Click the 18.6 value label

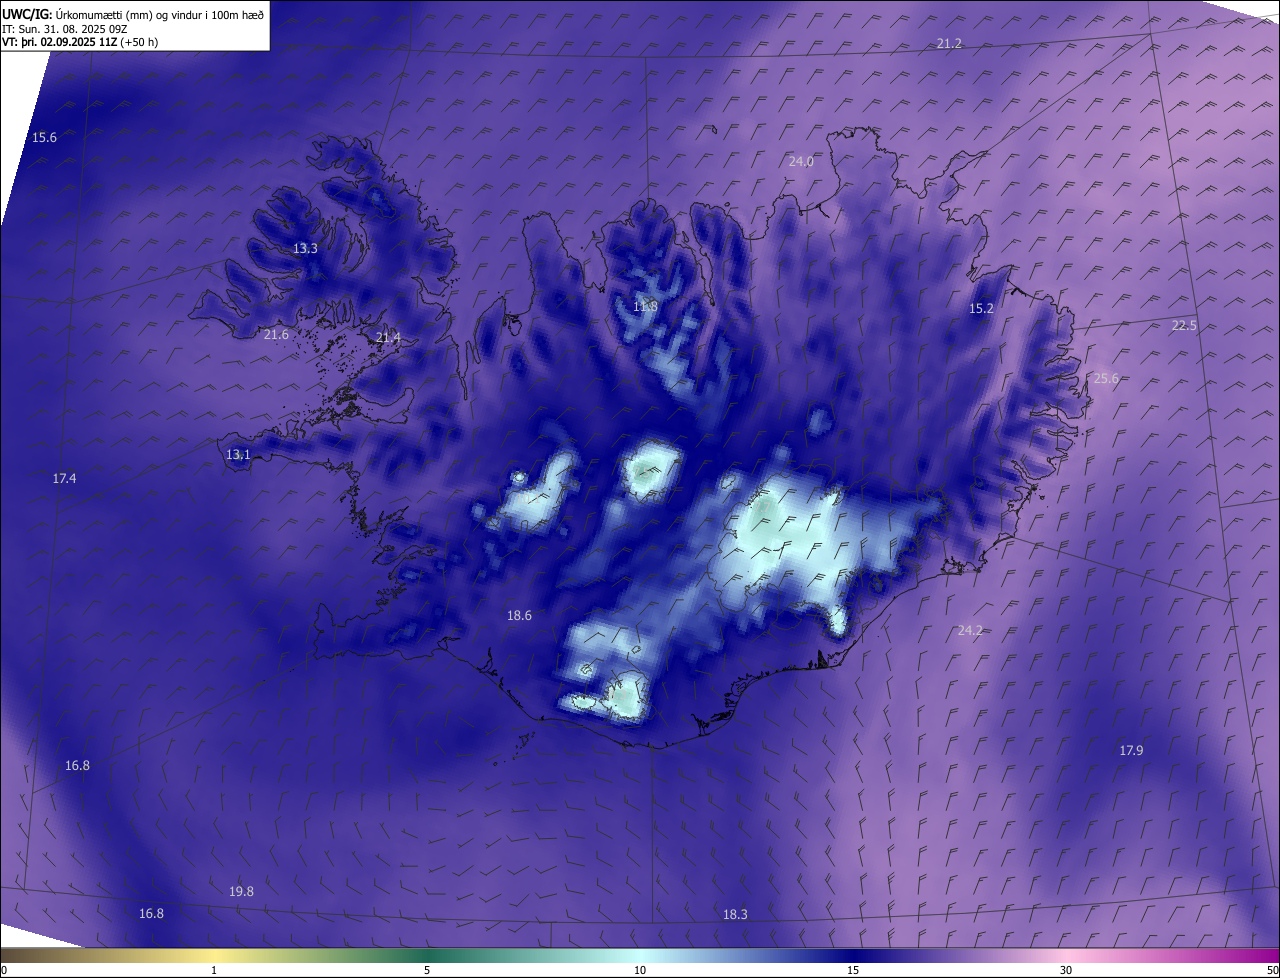pyautogui.click(x=519, y=616)
